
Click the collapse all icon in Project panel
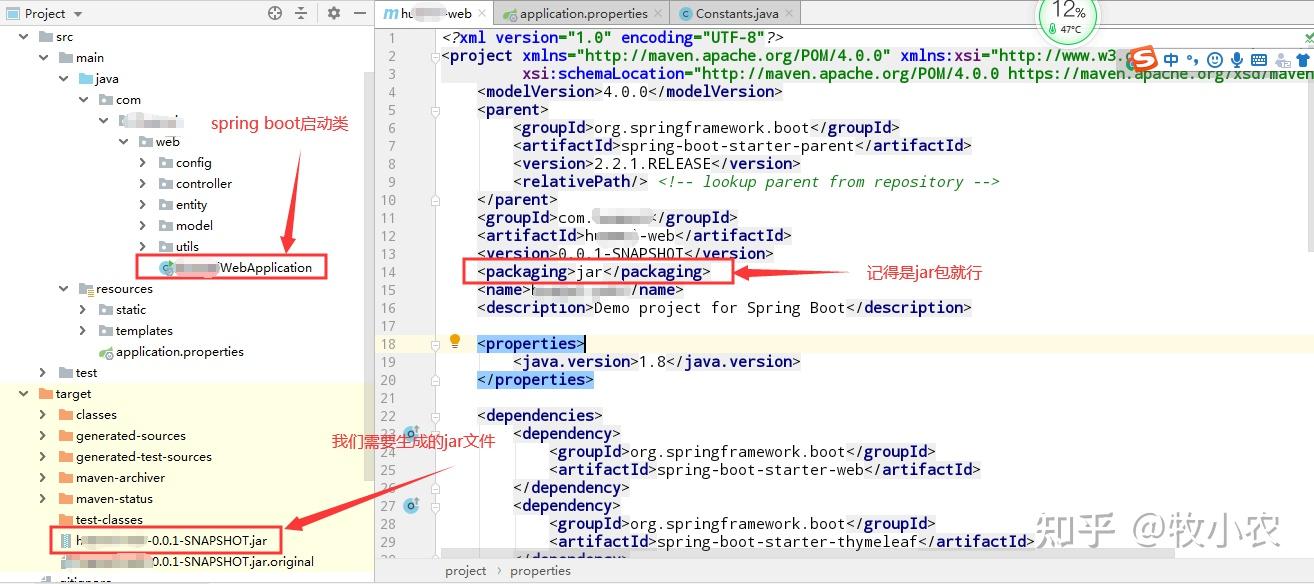pos(301,13)
